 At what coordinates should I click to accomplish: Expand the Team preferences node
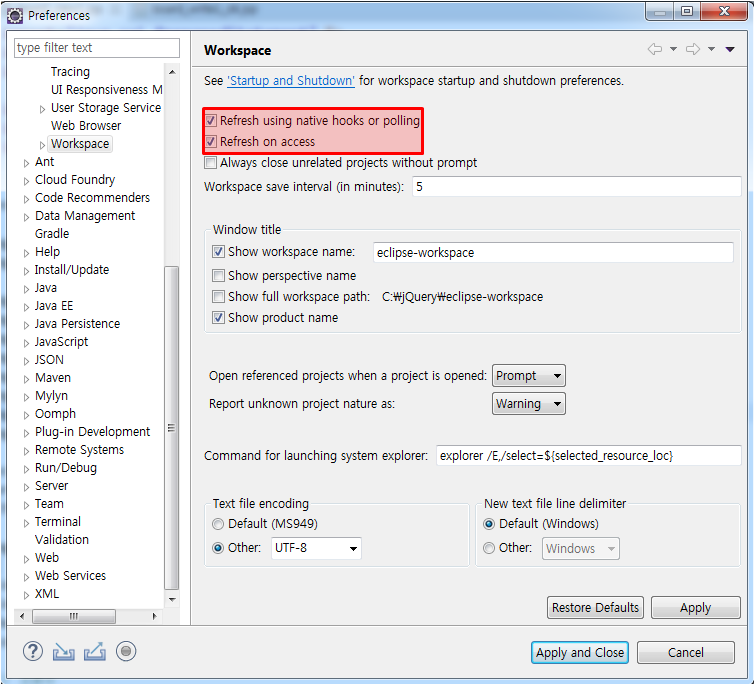(26, 505)
